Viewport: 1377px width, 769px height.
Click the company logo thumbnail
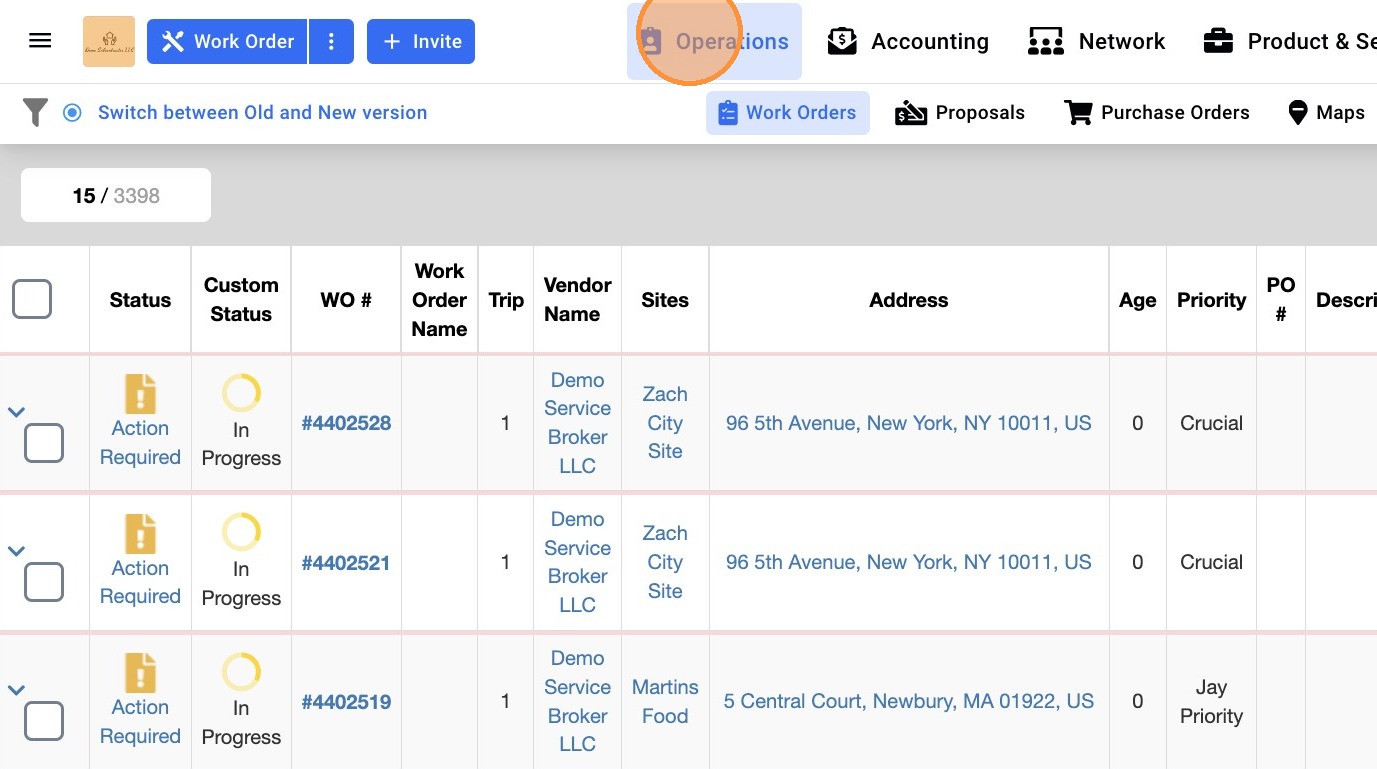[108, 41]
